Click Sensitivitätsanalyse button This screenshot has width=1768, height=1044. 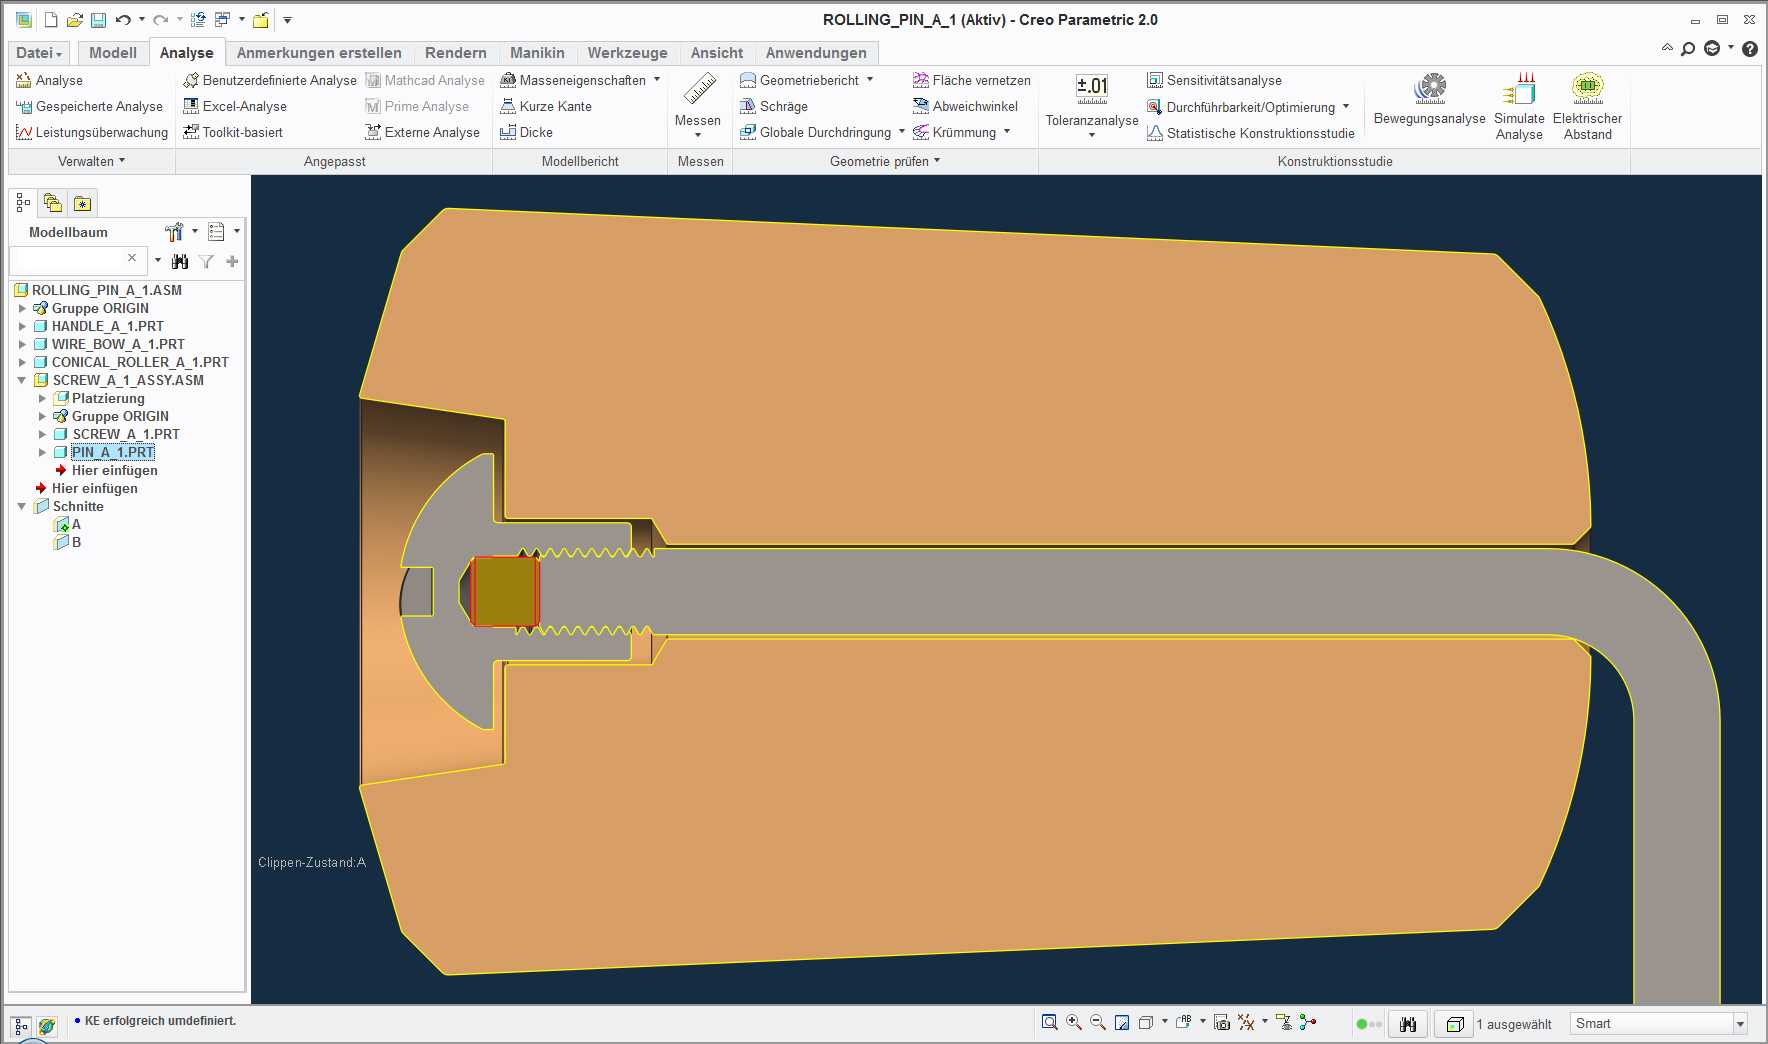click(1214, 80)
